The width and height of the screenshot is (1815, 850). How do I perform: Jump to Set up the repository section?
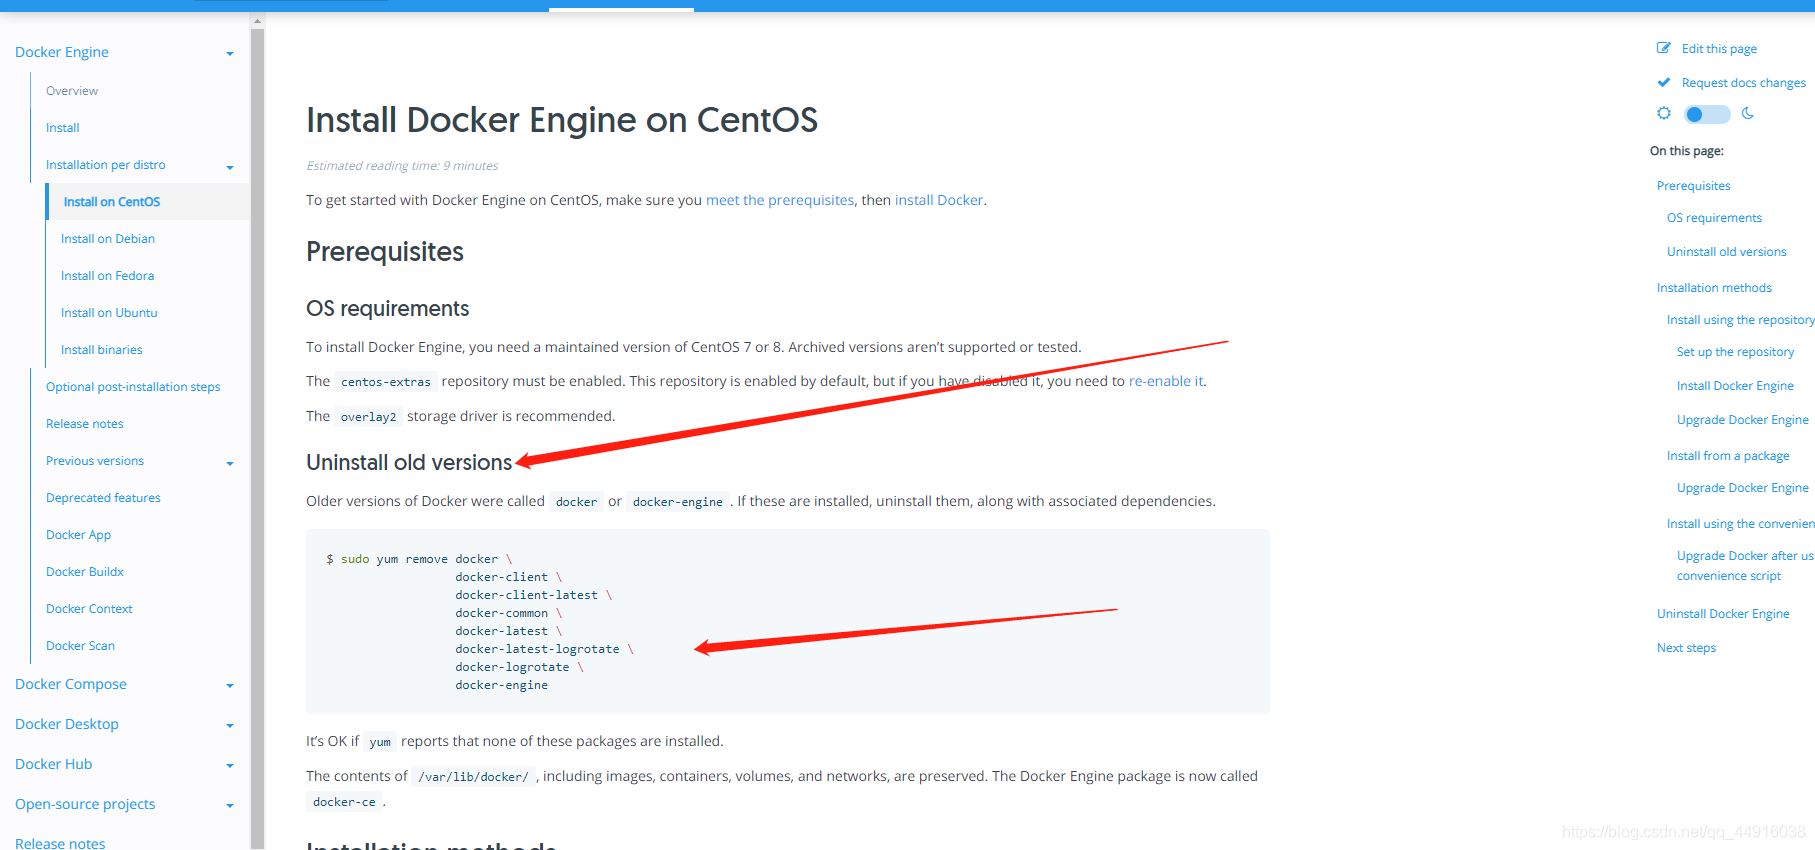pos(1735,352)
